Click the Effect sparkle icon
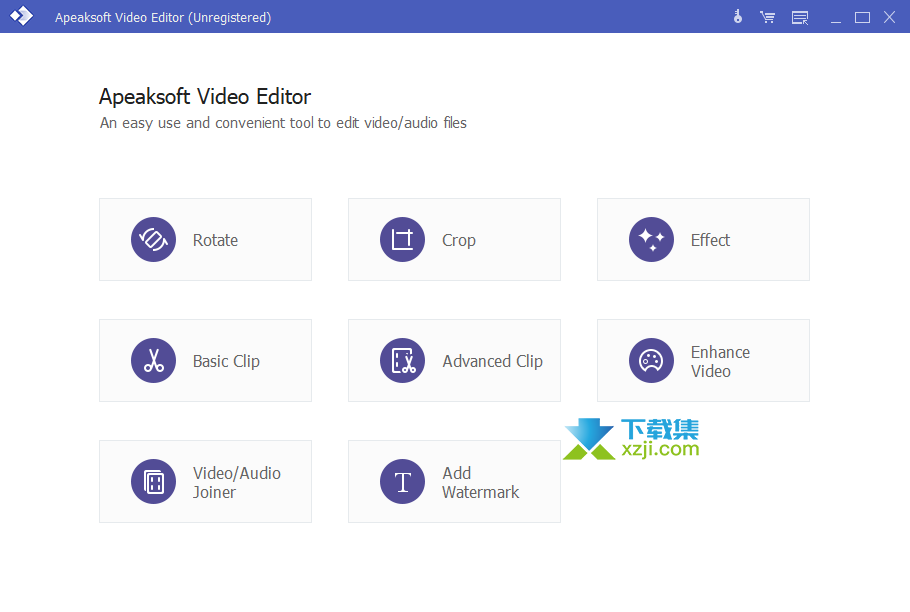The height and width of the screenshot is (612, 910). [651, 240]
